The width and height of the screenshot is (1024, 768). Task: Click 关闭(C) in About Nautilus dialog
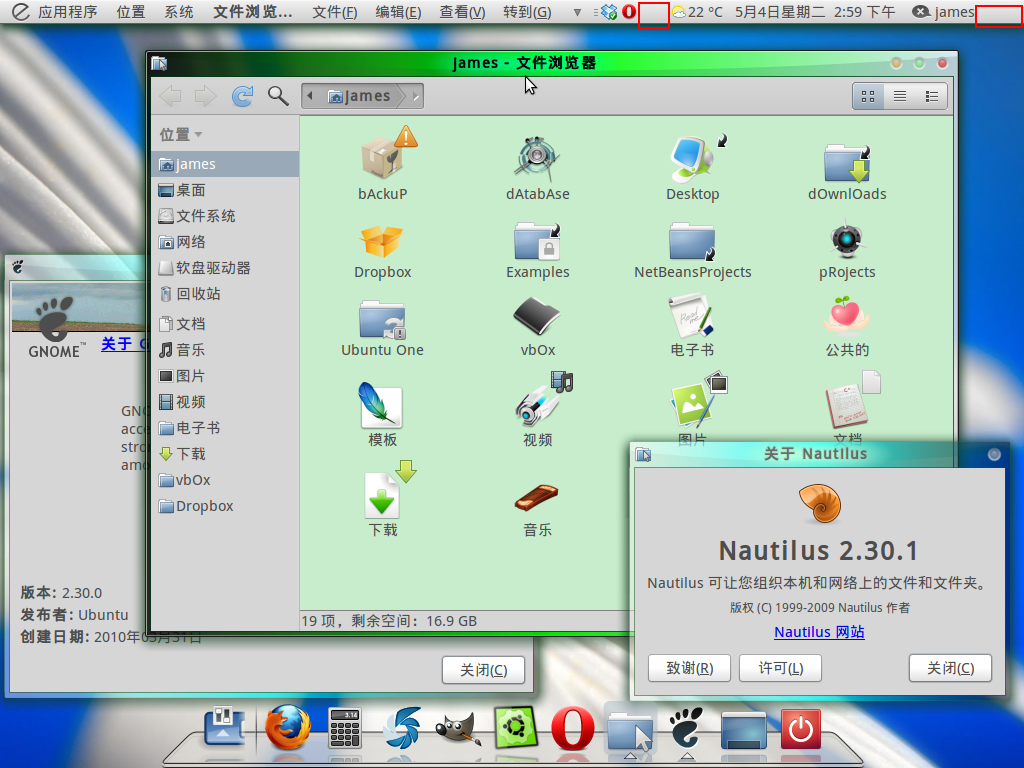click(950, 668)
